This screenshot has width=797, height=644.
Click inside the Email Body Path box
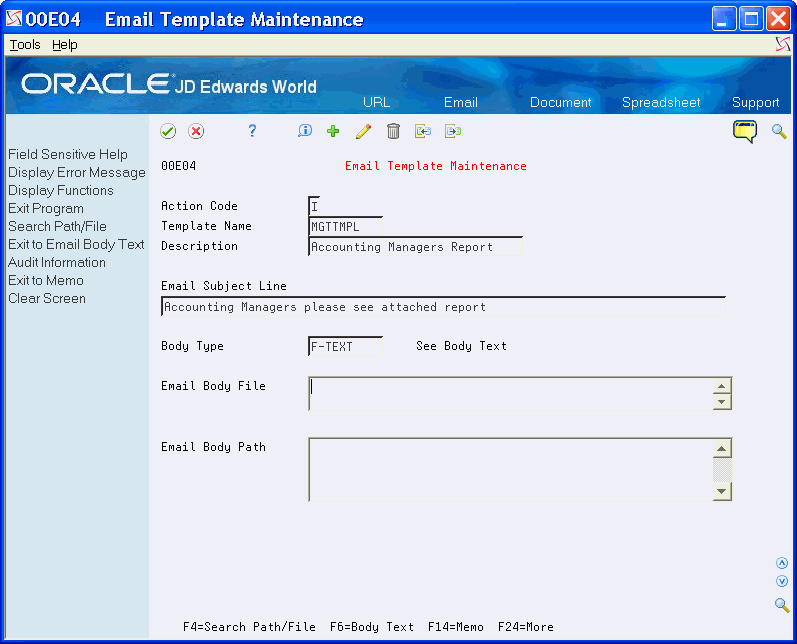click(511, 470)
